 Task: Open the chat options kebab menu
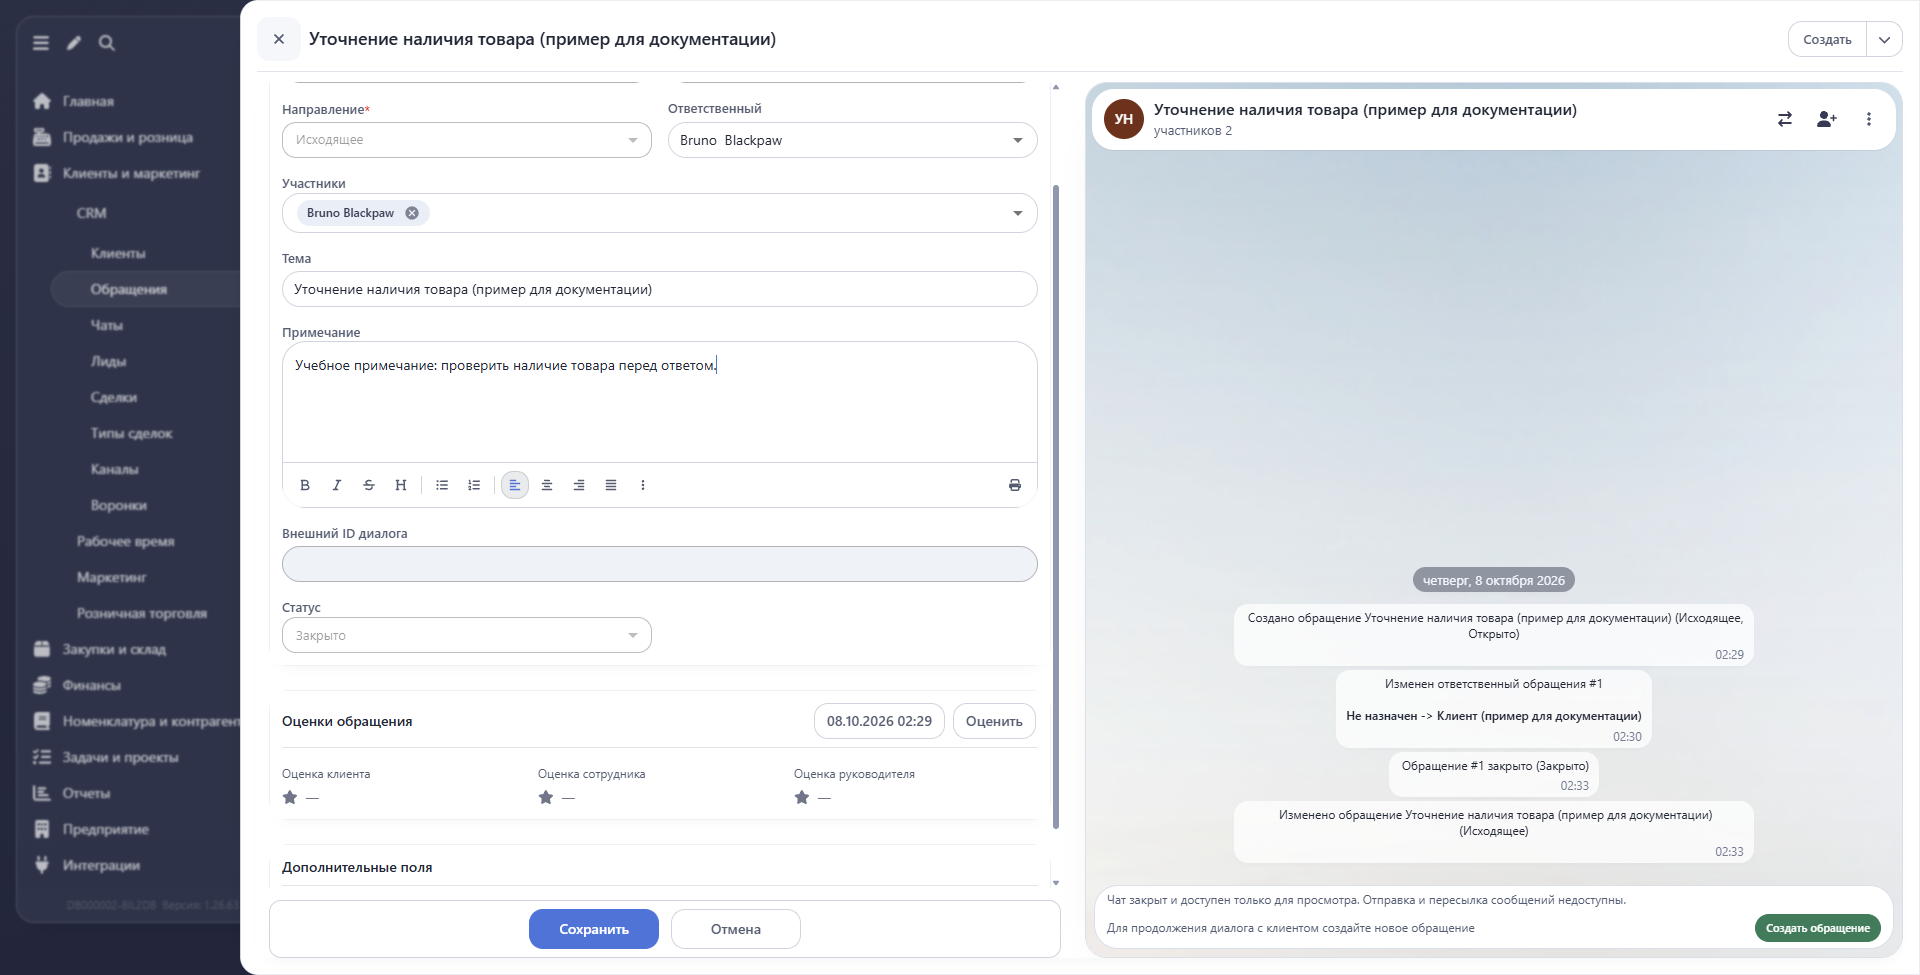pyautogui.click(x=1869, y=119)
